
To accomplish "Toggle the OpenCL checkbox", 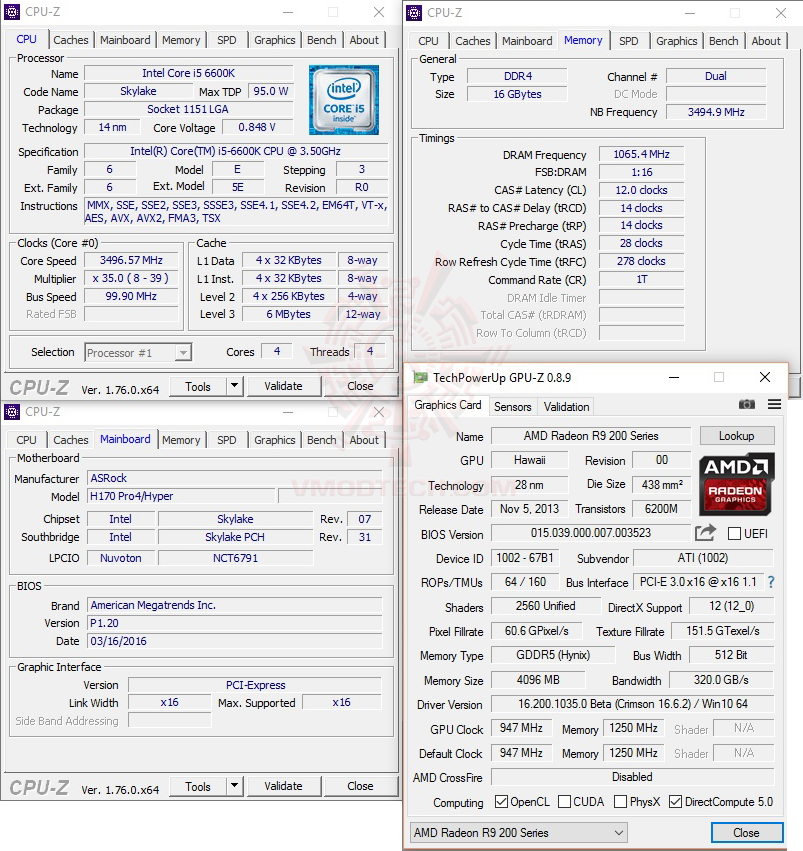I will 501,802.
